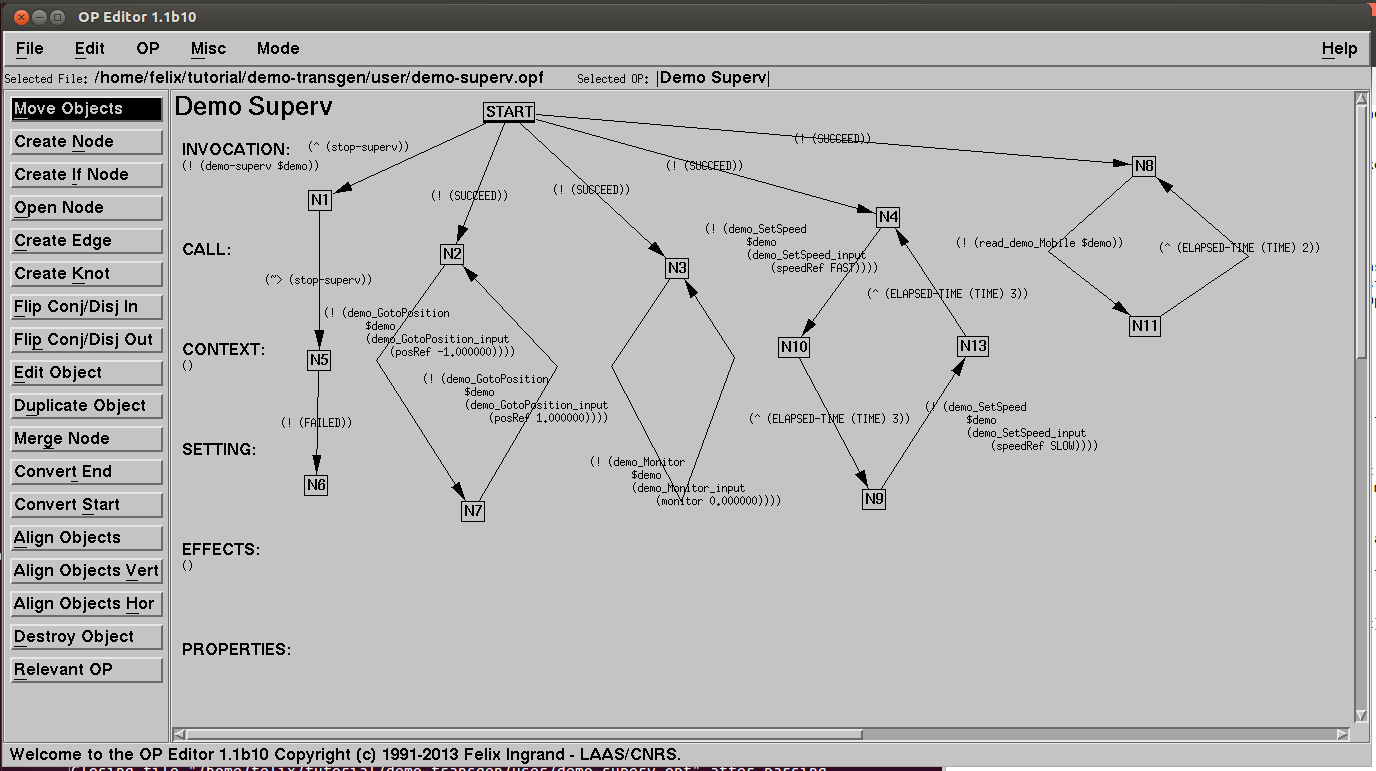This screenshot has width=1376, height=771.
Task: Click the (! (FAILED)) edge label
Action: tap(316, 423)
